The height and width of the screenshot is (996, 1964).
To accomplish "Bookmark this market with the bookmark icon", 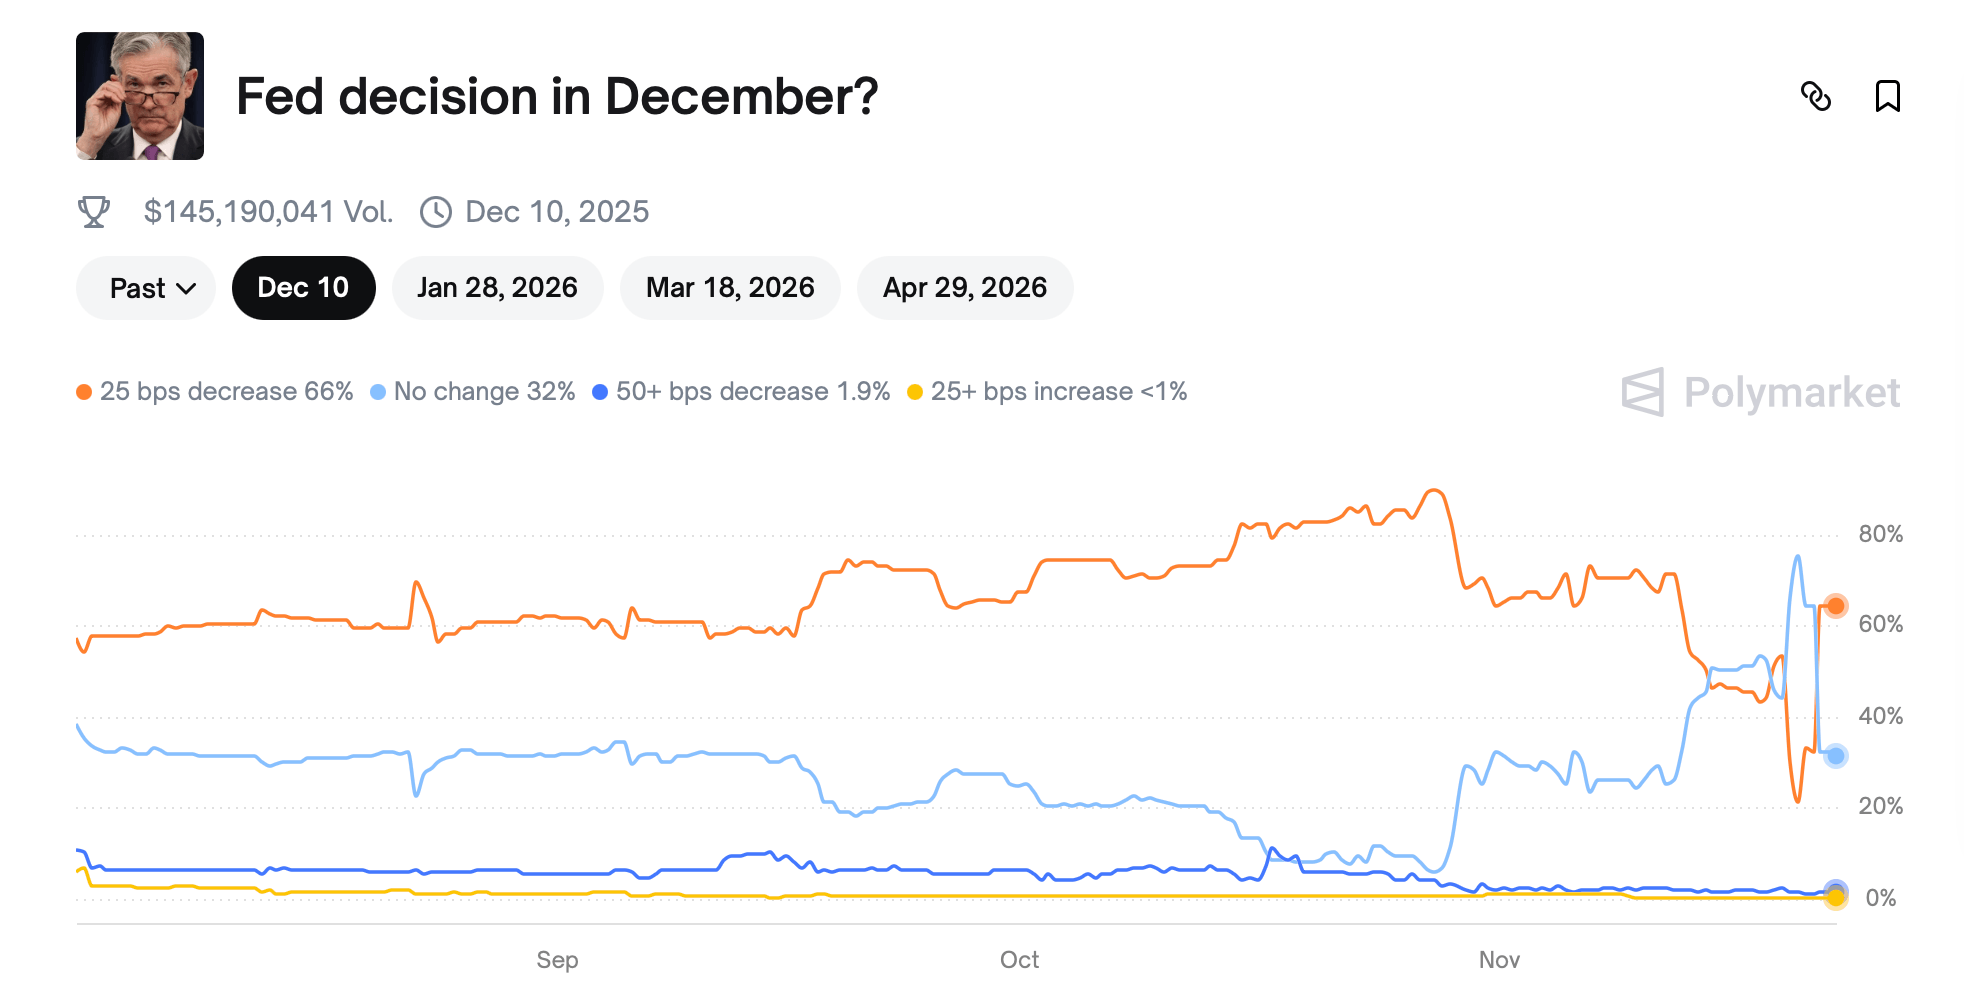I will pos(1887,96).
